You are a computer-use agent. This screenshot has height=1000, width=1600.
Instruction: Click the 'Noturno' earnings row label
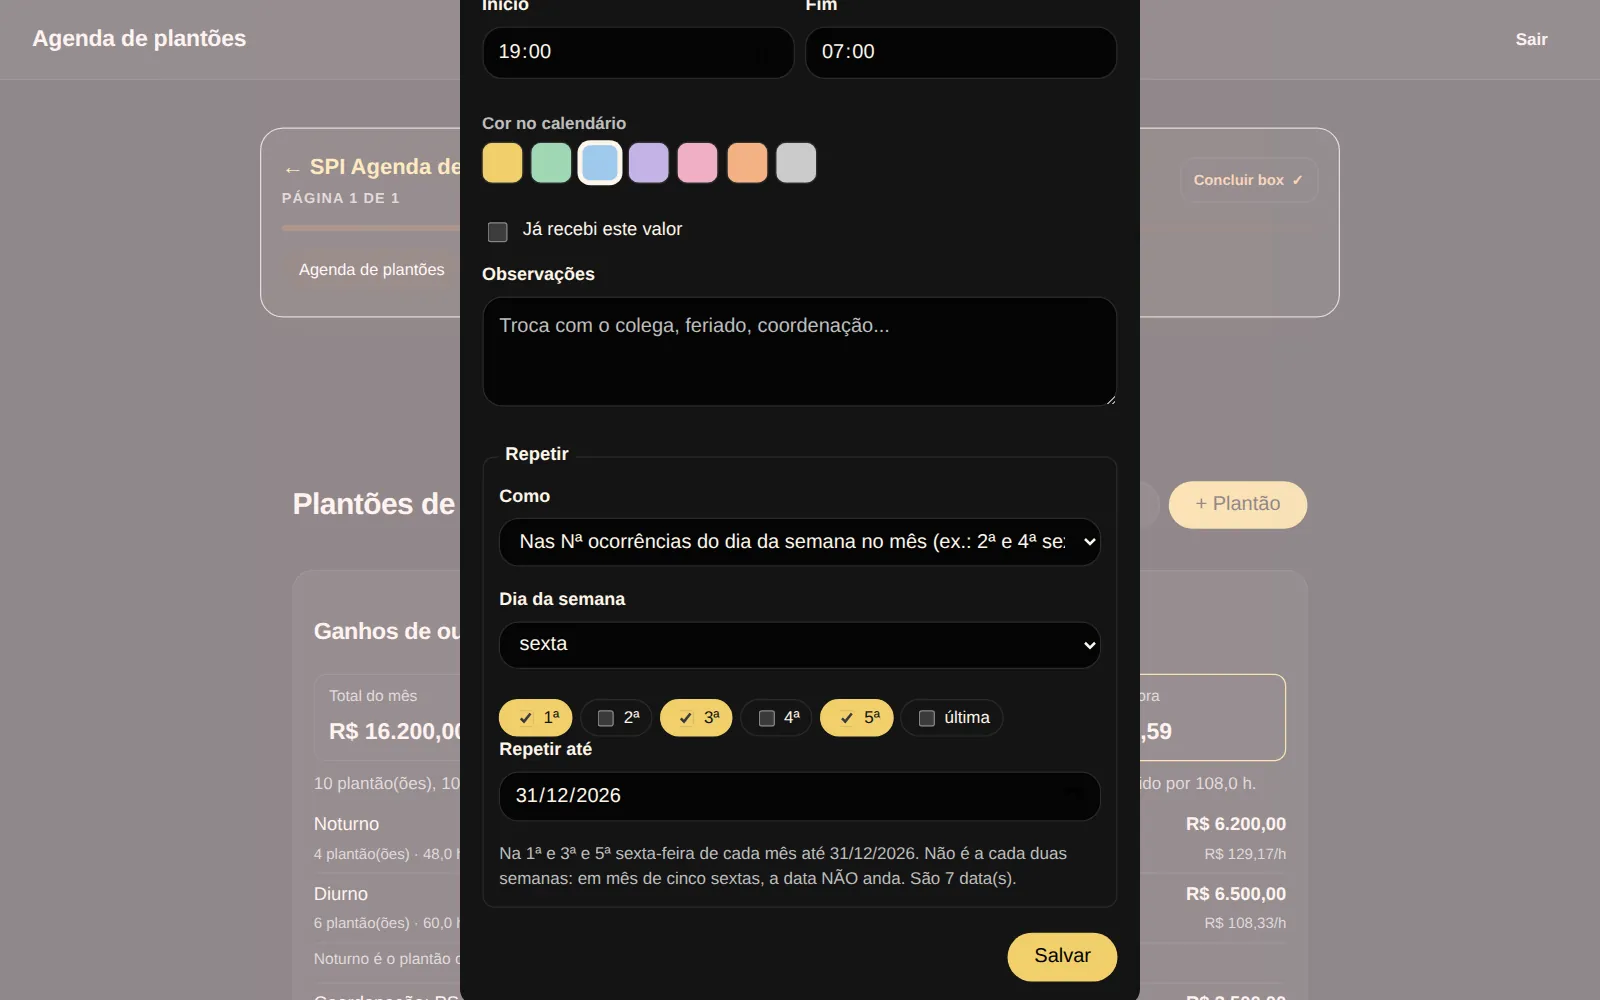click(346, 824)
